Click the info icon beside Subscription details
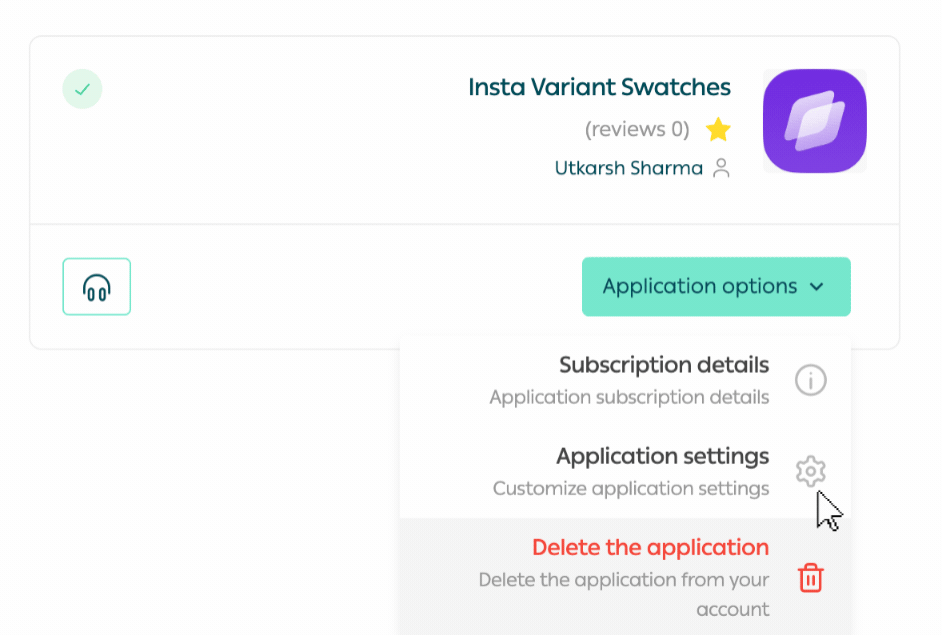 pos(810,380)
